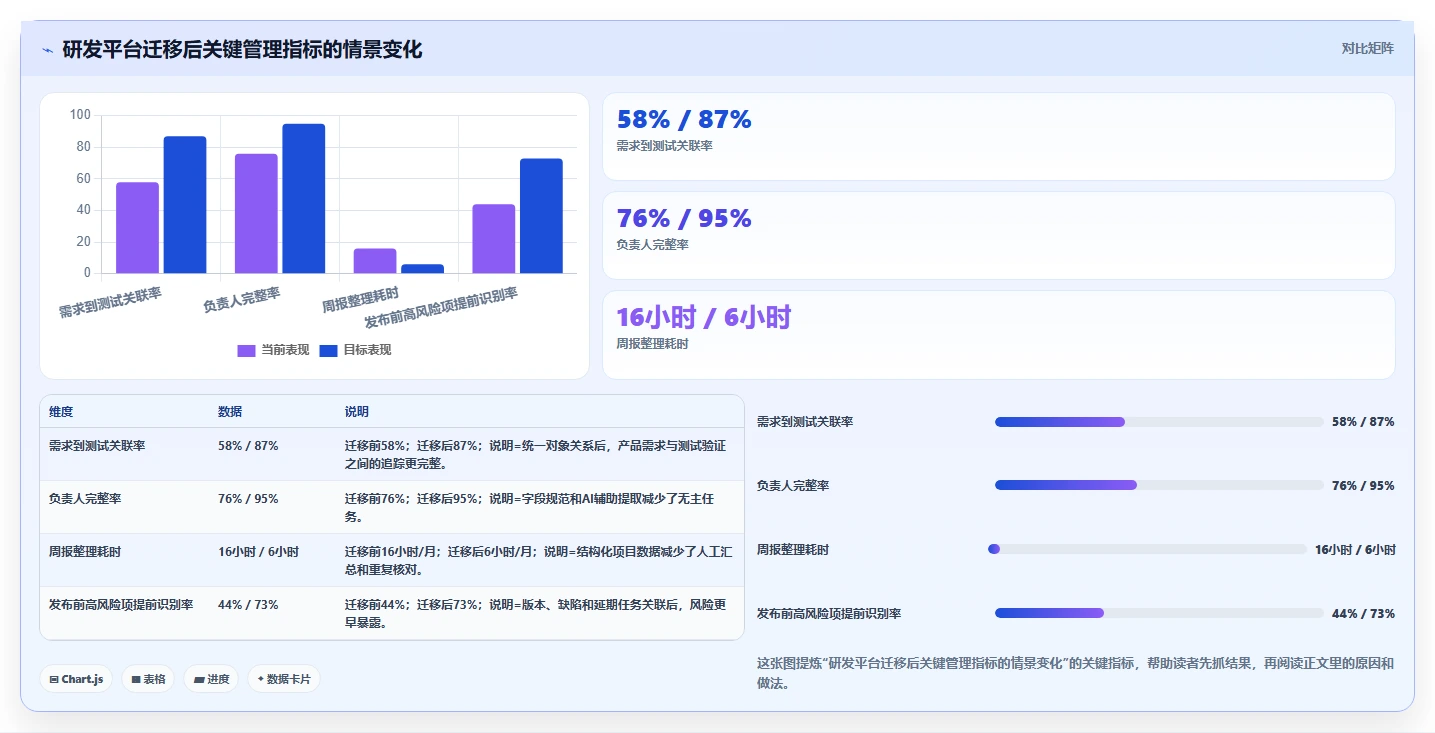
Task: Click the 需求到测试关联率 progress bar
Action: (1159, 422)
